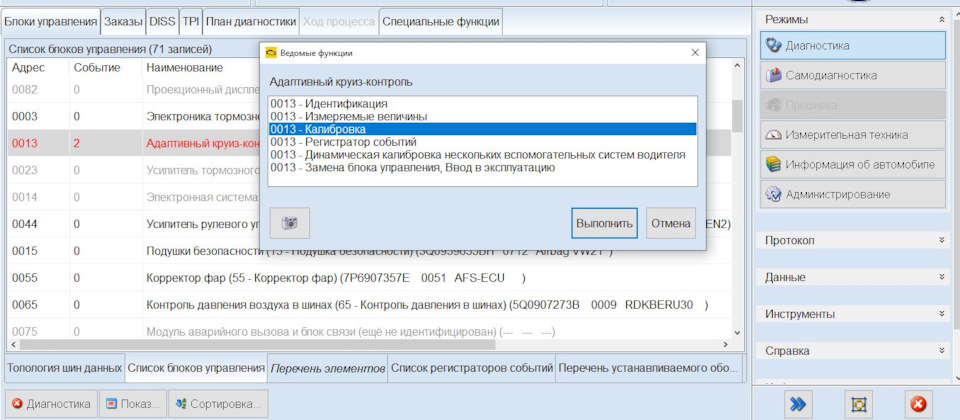This screenshot has width=960, height=420.
Task: Select 0013 - Регистратор событий entry
Action: coord(482,142)
